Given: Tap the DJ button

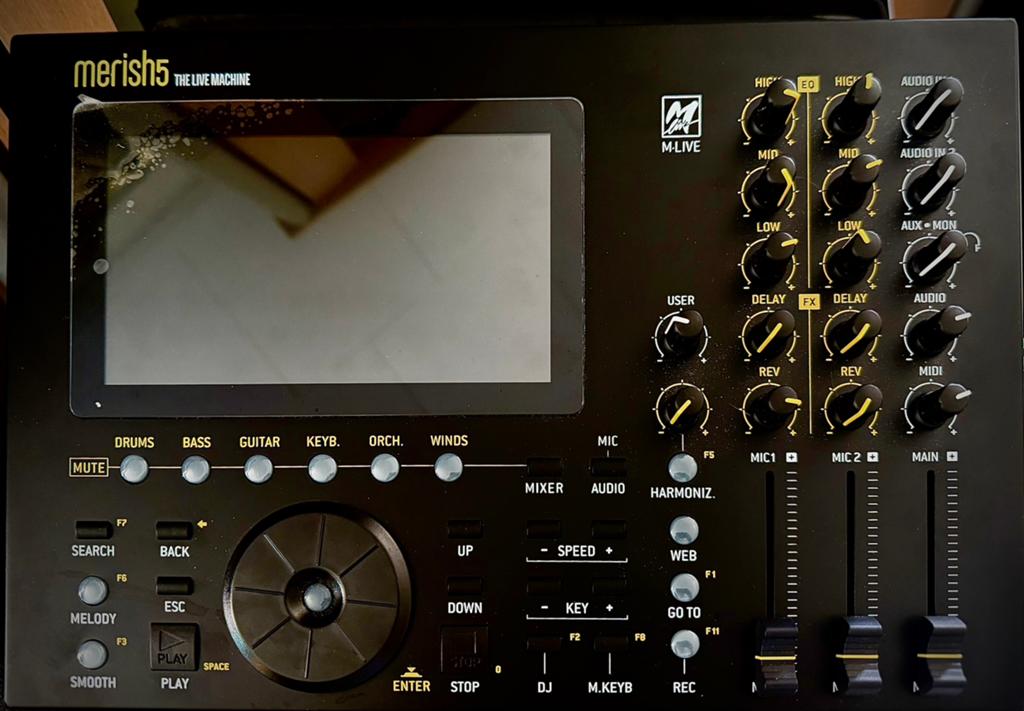Looking at the screenshot, I should (x=544, y=642).
